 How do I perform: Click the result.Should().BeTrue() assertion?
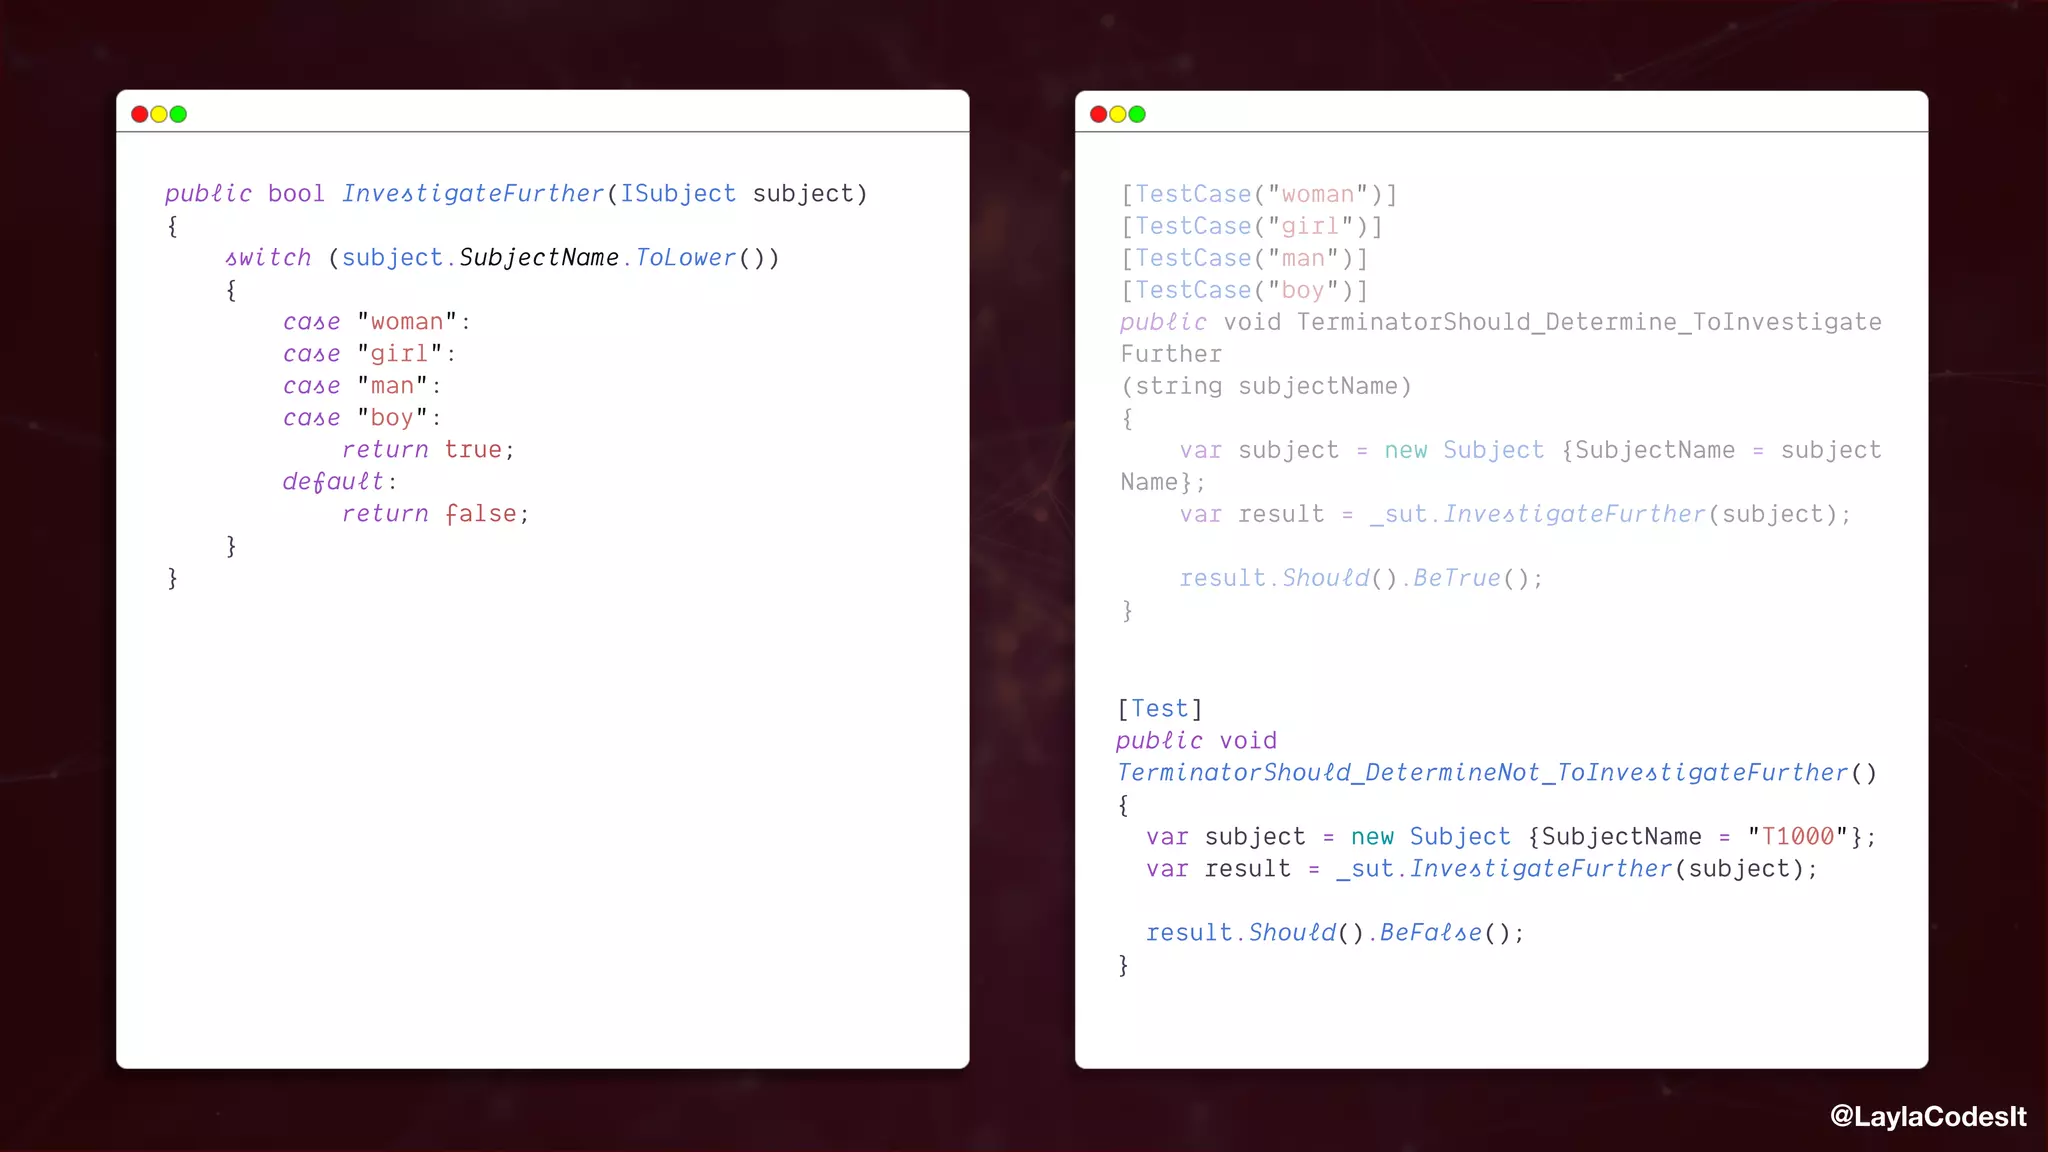[x=1362, y=578]
